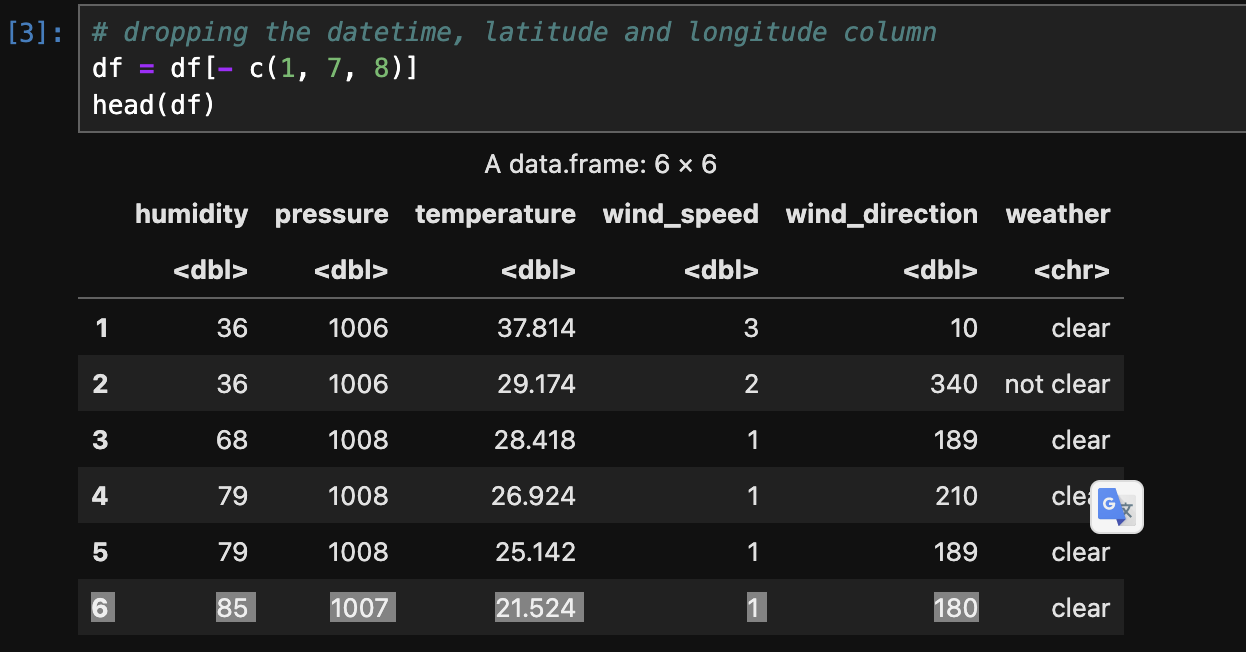Click the cell 3 code input area
Viewport: 1246px width, 652px height.
[662, 68]
